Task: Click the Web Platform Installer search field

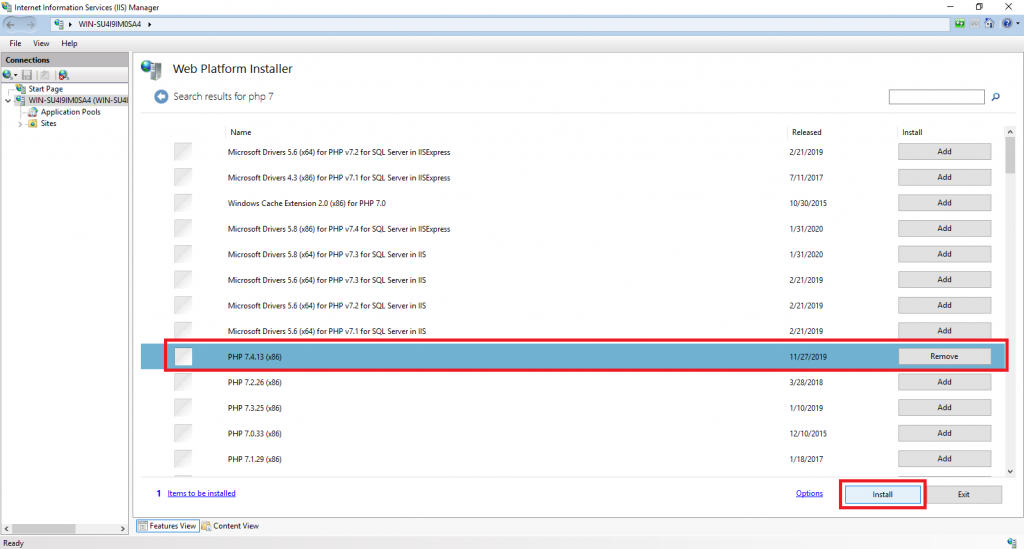Action: pos(936,97)
